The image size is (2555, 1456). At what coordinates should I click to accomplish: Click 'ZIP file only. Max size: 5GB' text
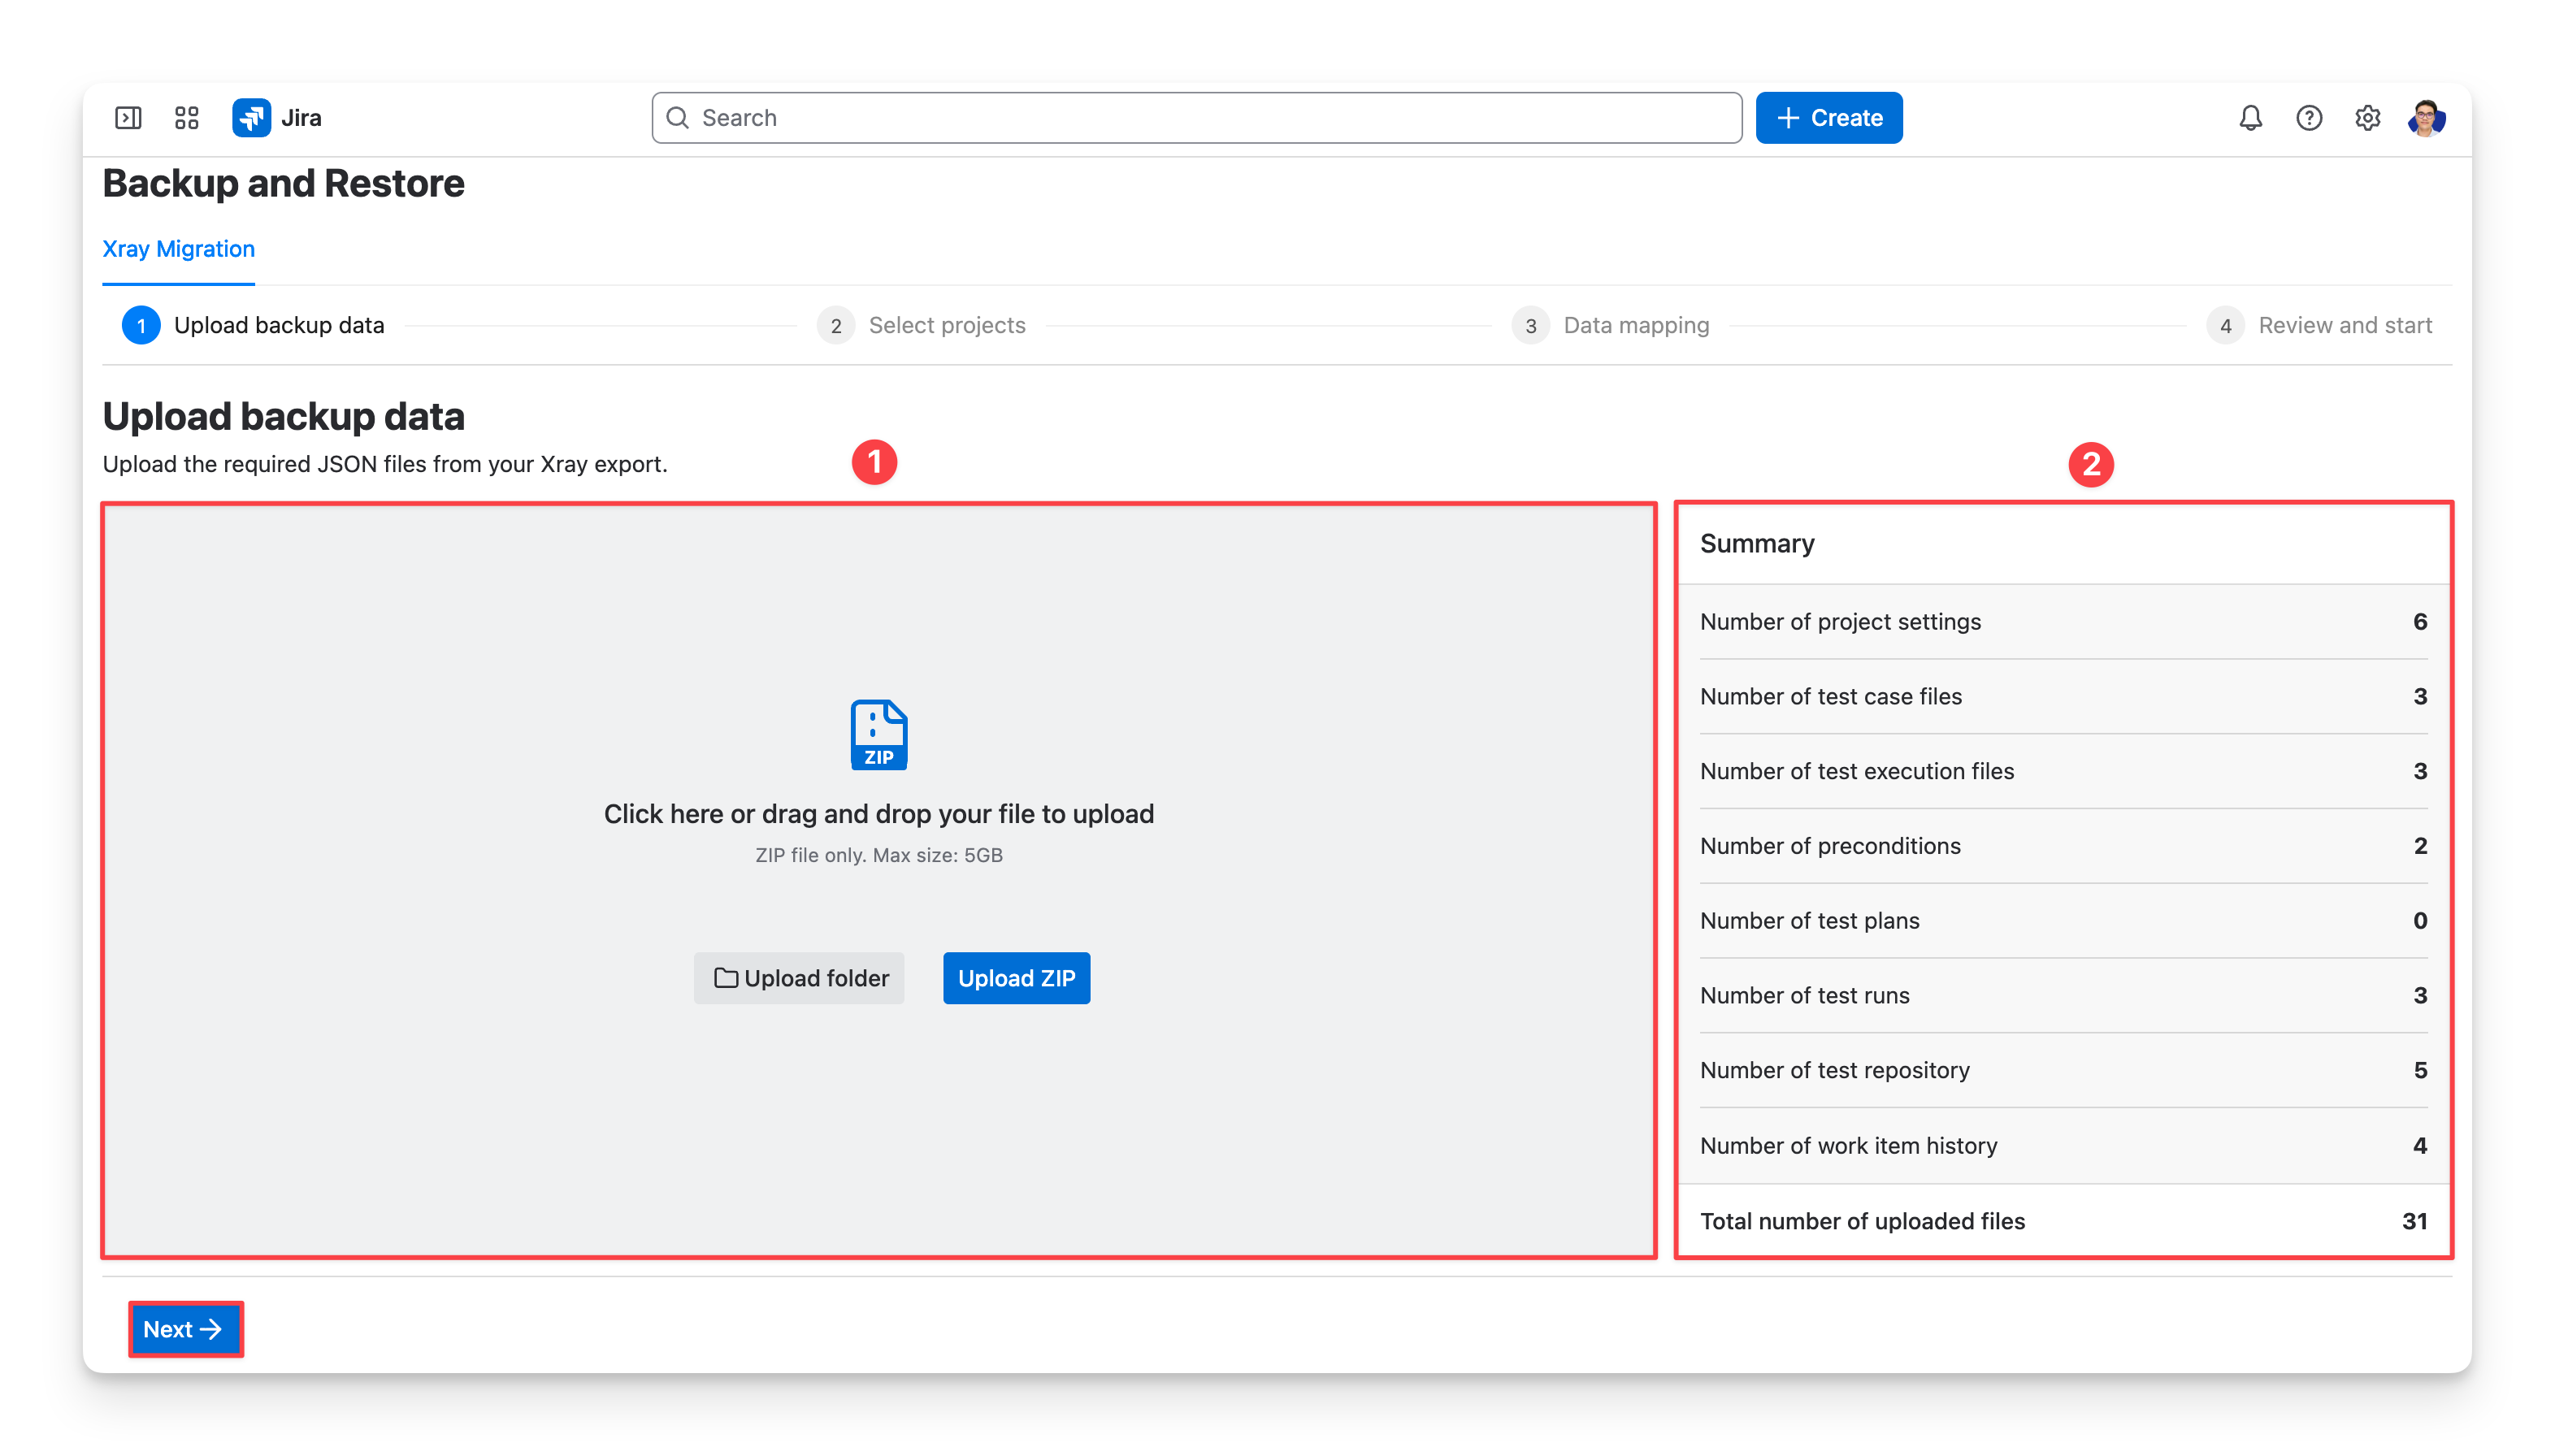pyautogui.click(x=878, y=855)
